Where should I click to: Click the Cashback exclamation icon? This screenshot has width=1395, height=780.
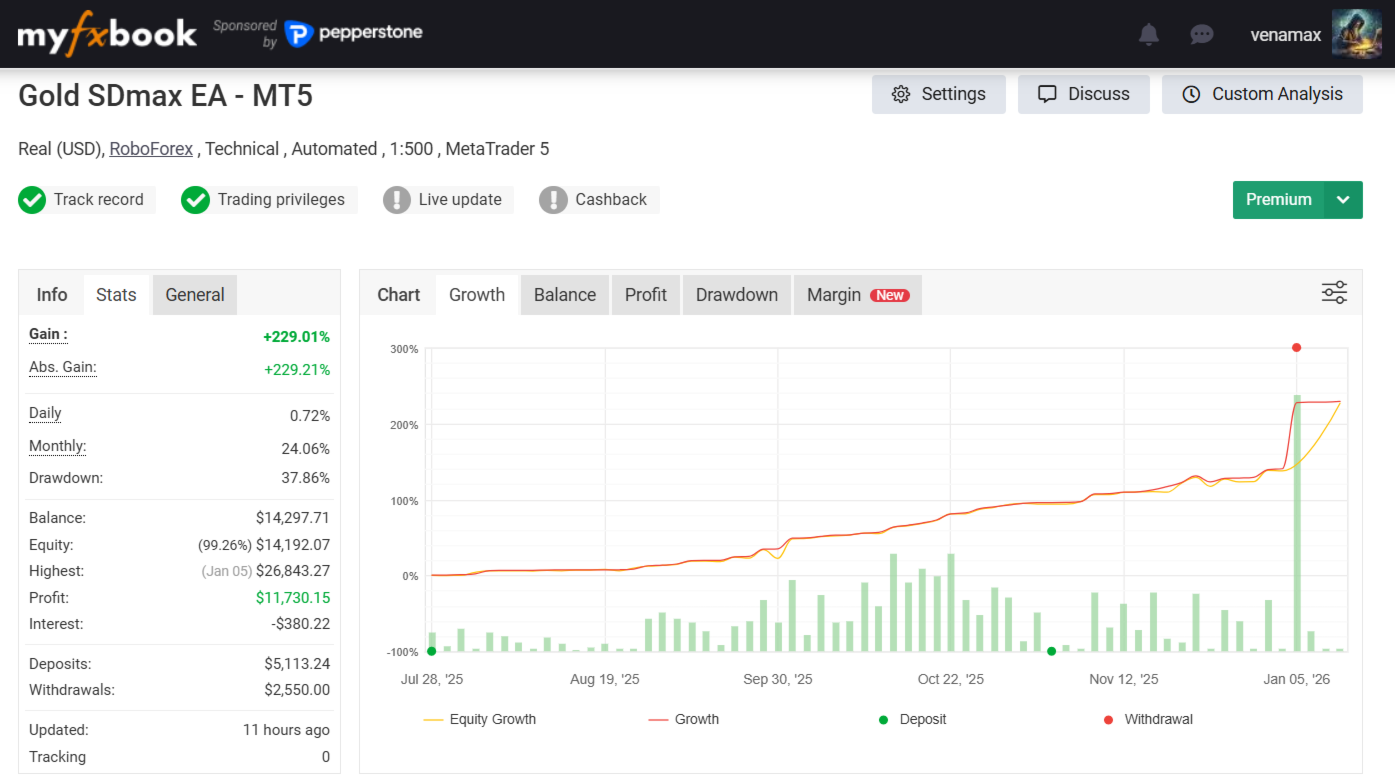553,200
